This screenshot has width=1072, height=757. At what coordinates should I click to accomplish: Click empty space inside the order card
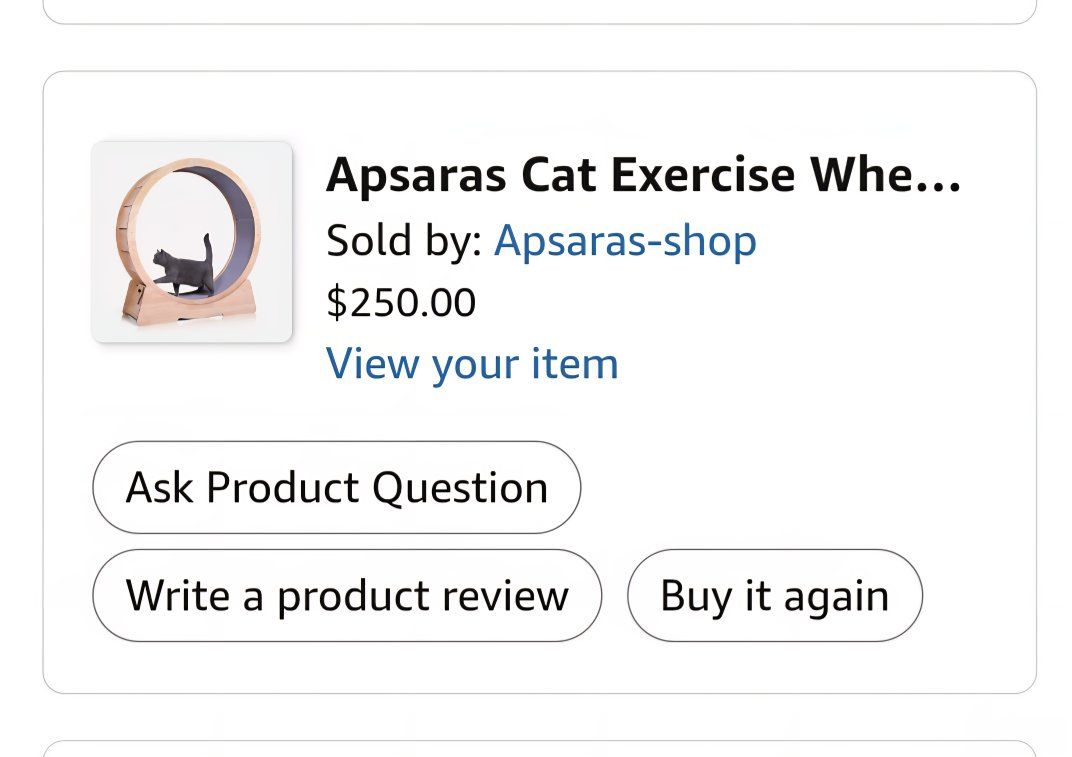point(820,420)
